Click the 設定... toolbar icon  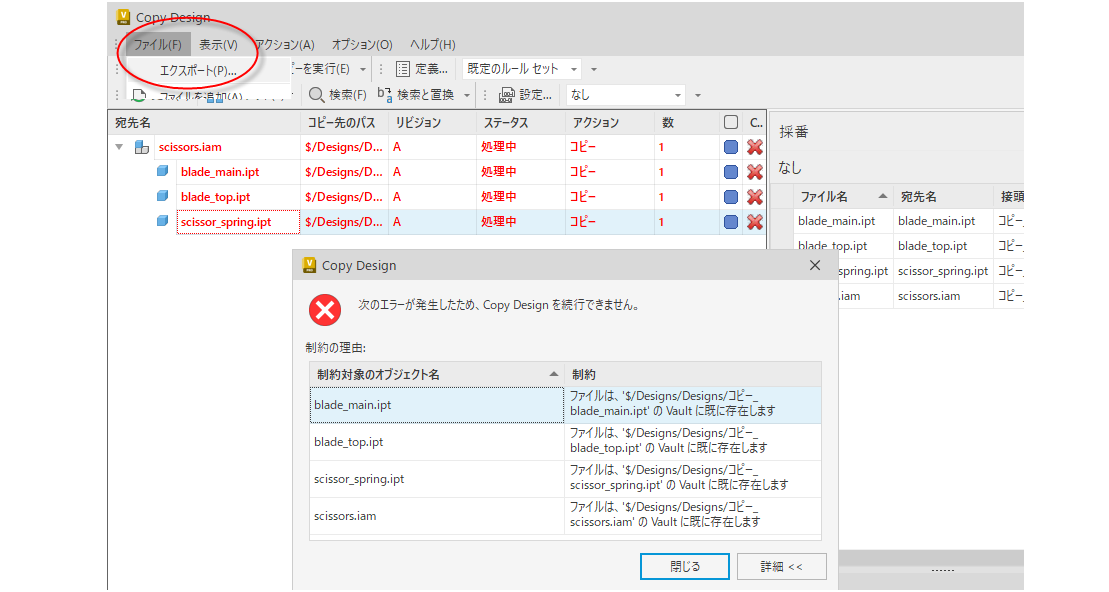506,95
